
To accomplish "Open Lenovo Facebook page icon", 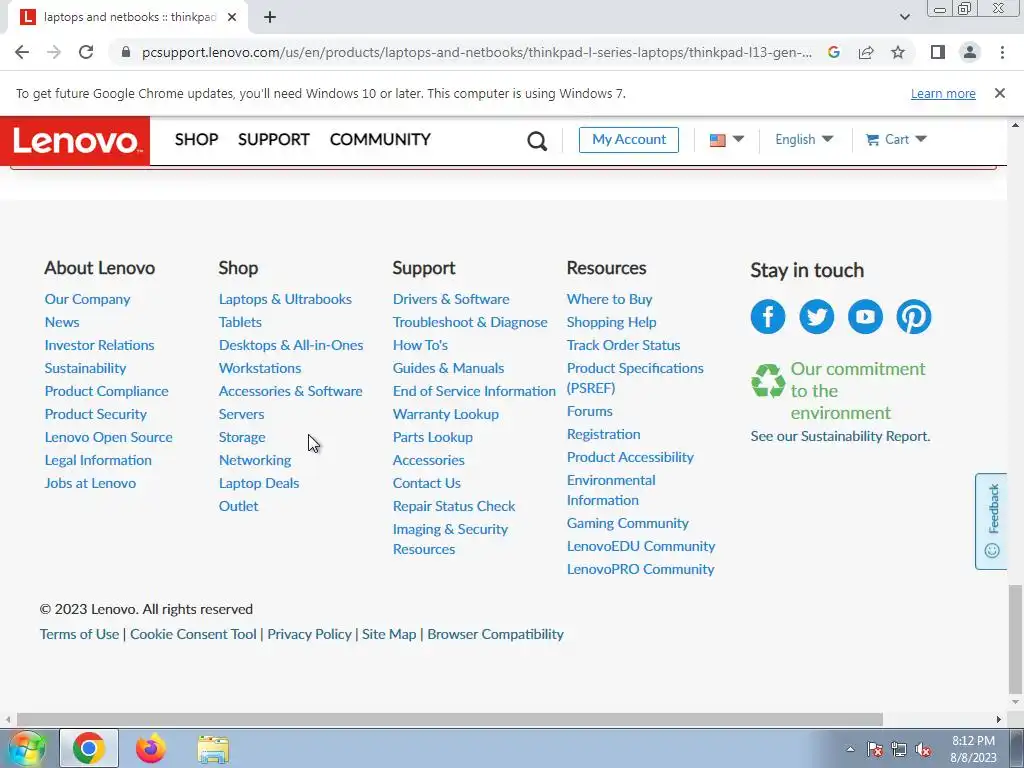I will (767, 317).
